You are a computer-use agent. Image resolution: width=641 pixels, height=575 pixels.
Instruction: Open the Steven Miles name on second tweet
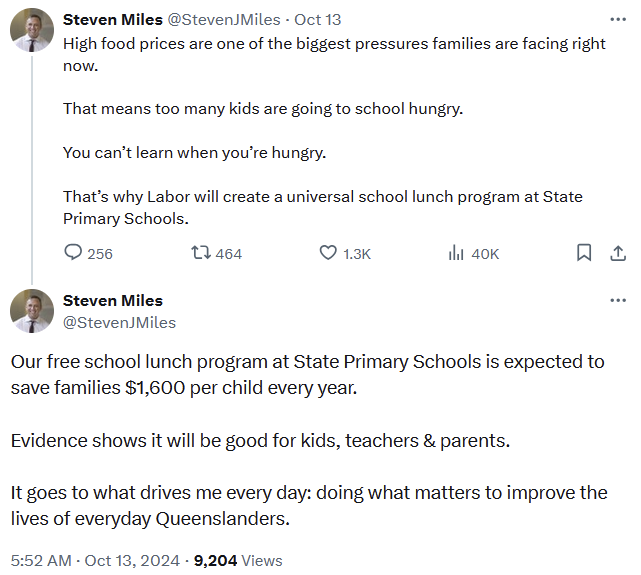[112, 300]
